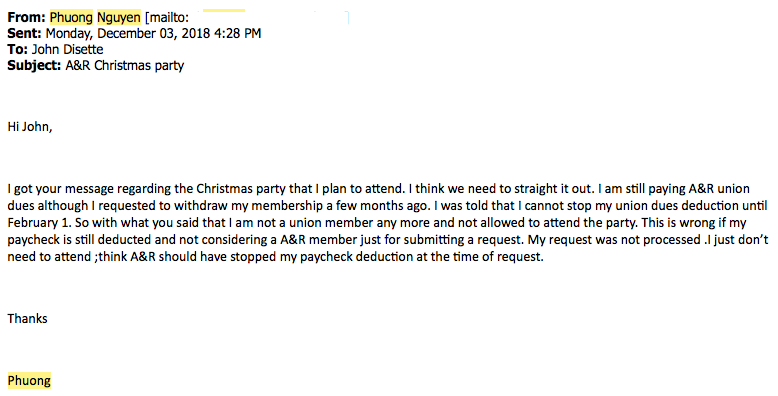Click the subject text A&R Christmas party

tap(125, 66)
